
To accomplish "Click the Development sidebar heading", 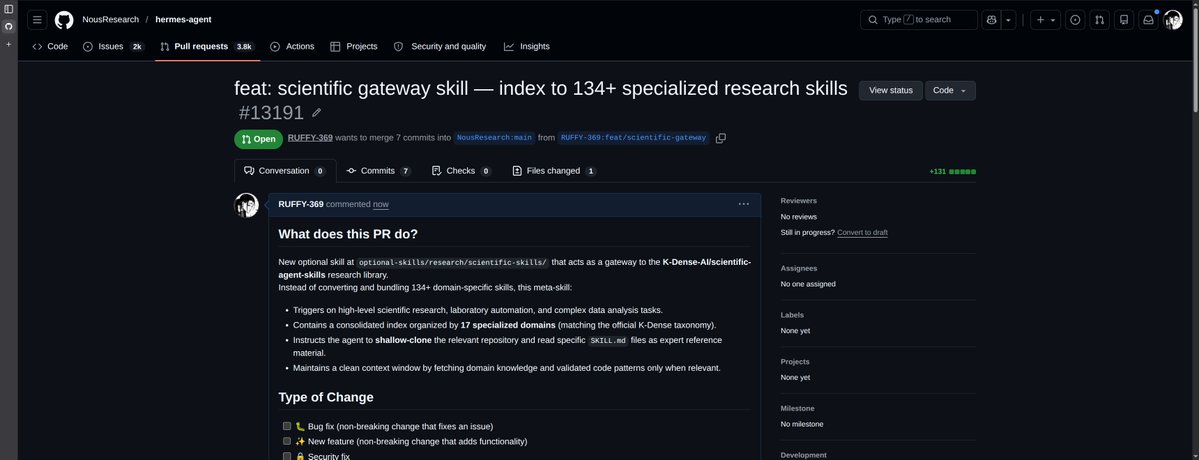I will pyautogui.click(x=803, y=455).
